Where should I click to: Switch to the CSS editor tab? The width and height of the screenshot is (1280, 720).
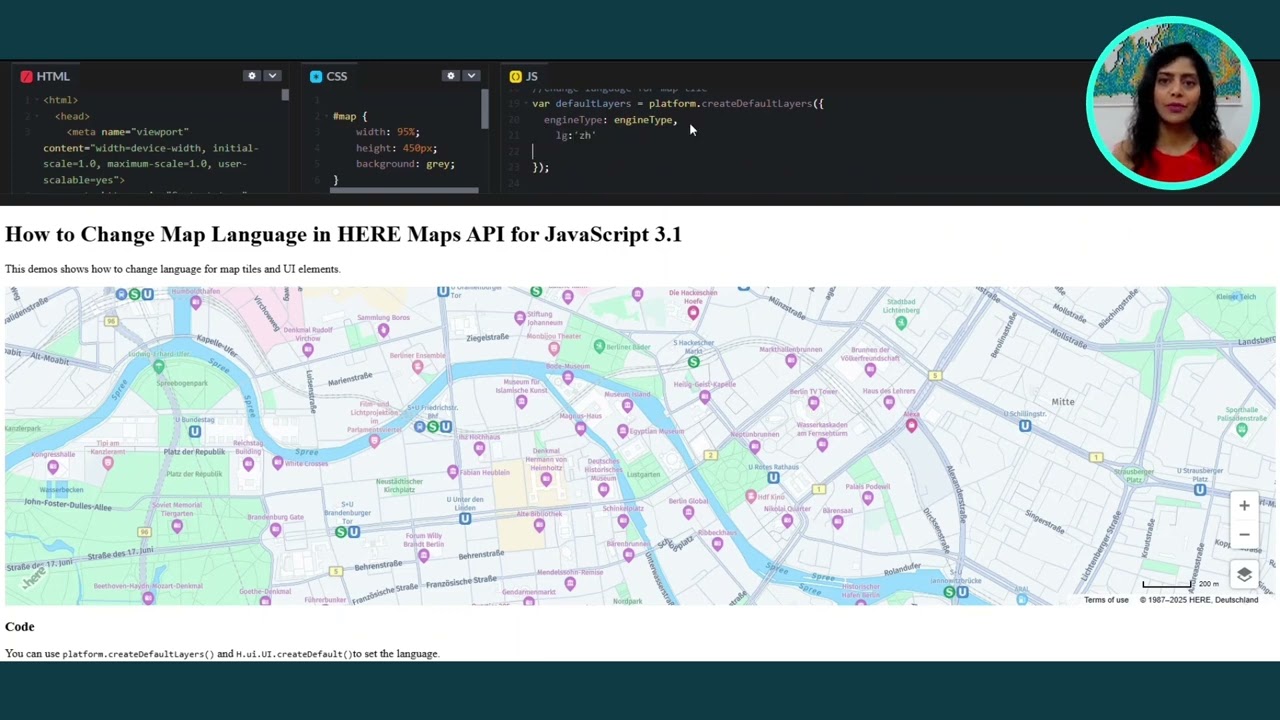(x=329, y=76)
